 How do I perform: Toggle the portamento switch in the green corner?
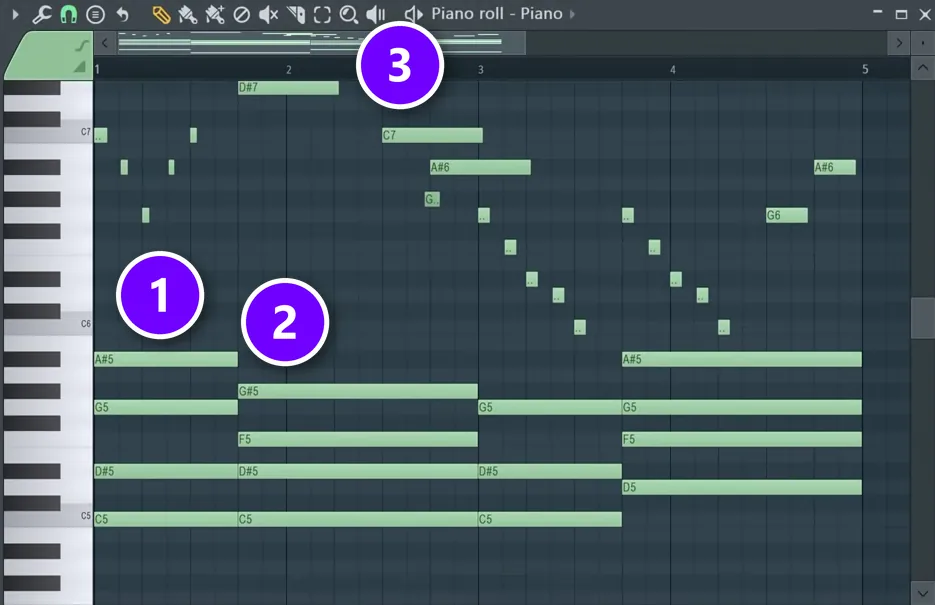click(82, 45)
